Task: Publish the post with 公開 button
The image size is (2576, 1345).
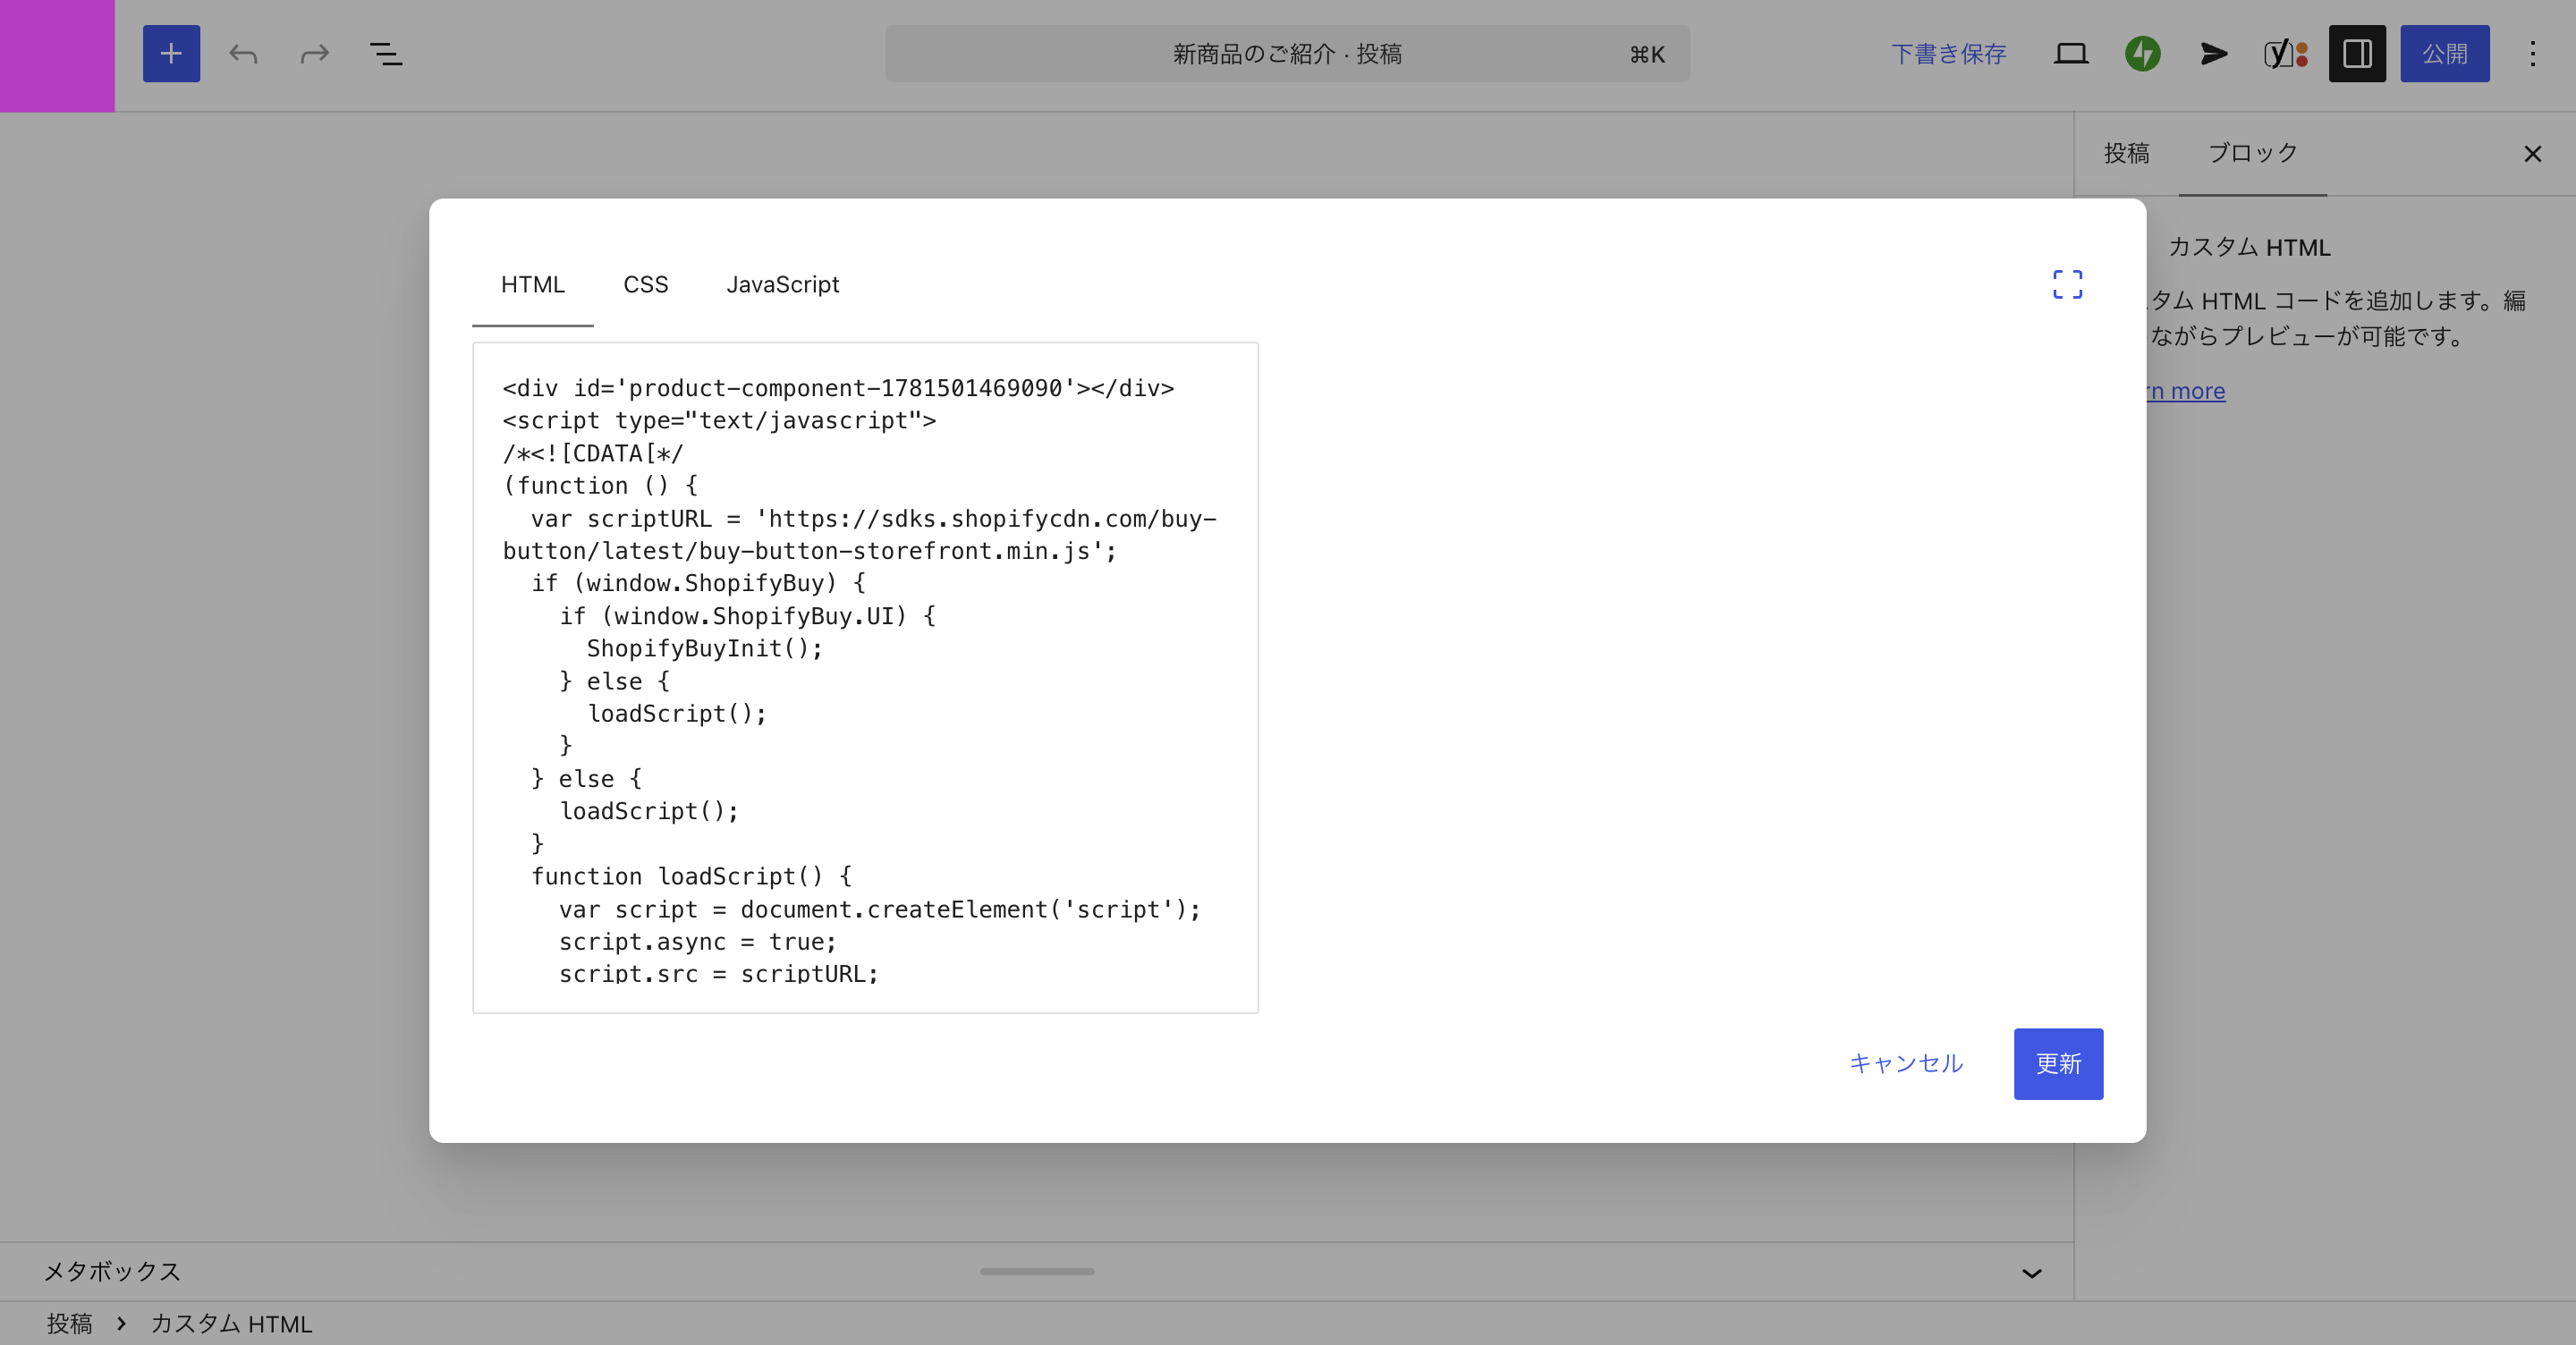Action: tap(2444, 54)
